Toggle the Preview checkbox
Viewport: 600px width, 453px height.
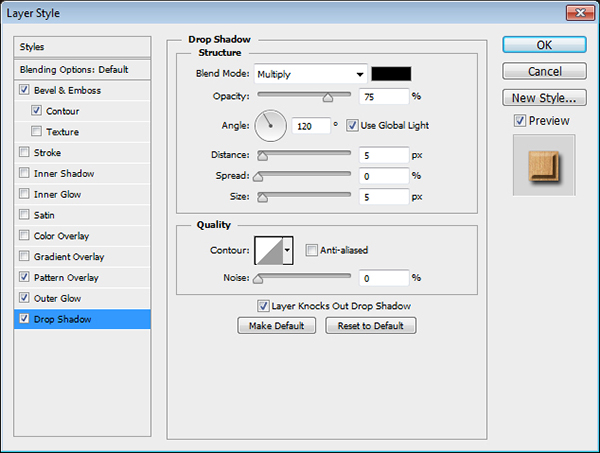click(519, 121)
